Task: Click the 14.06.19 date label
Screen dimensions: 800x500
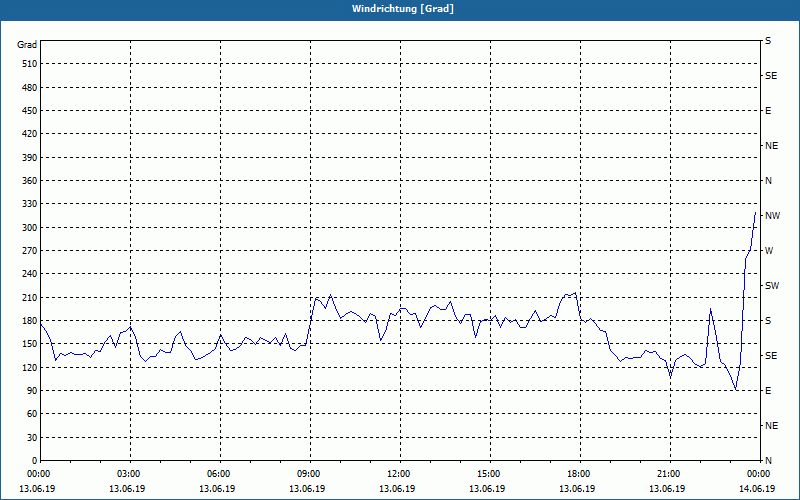Action: coord(757,489)
